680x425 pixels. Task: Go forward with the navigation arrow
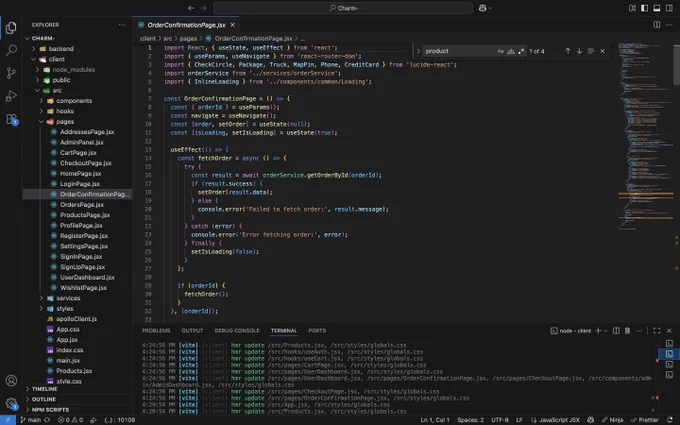click(203, 8)
